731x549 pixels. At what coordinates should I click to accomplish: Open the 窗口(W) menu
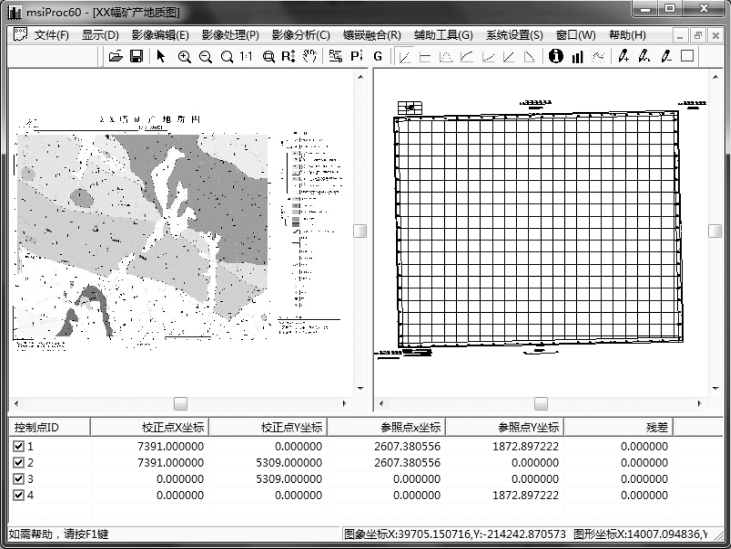click(x=576, y=35)
